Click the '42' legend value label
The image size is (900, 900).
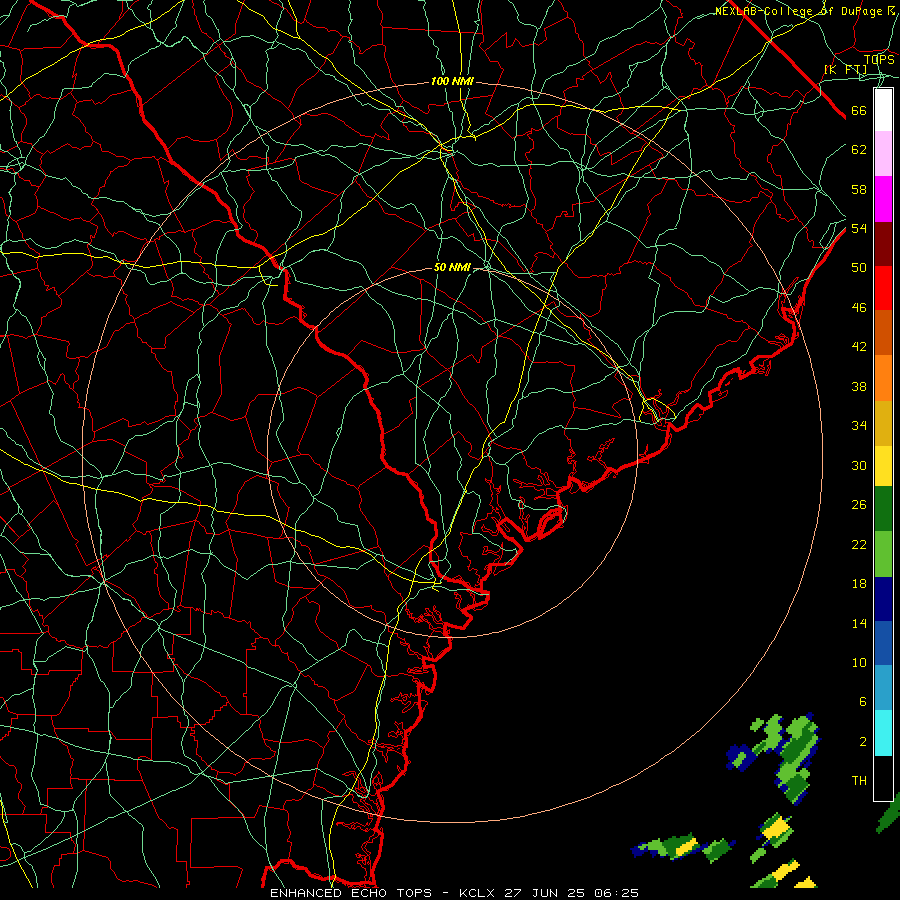point(859,347)
